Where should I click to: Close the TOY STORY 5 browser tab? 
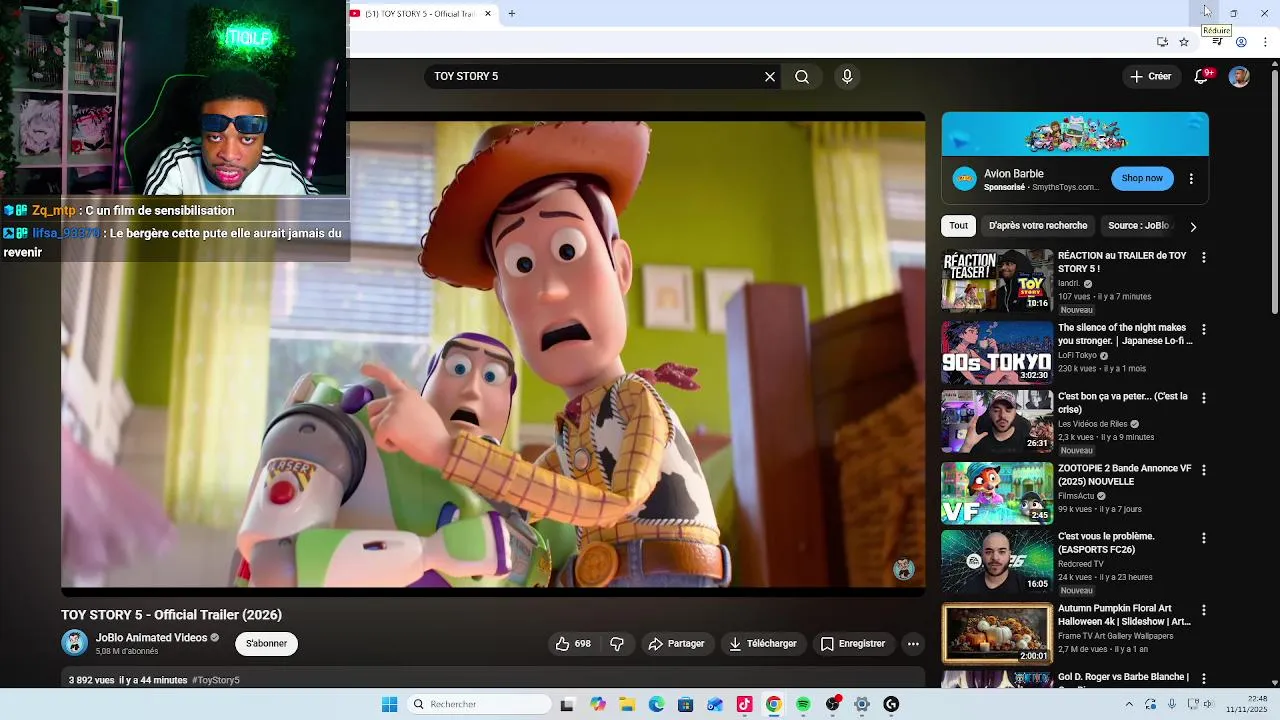(488, 14)
